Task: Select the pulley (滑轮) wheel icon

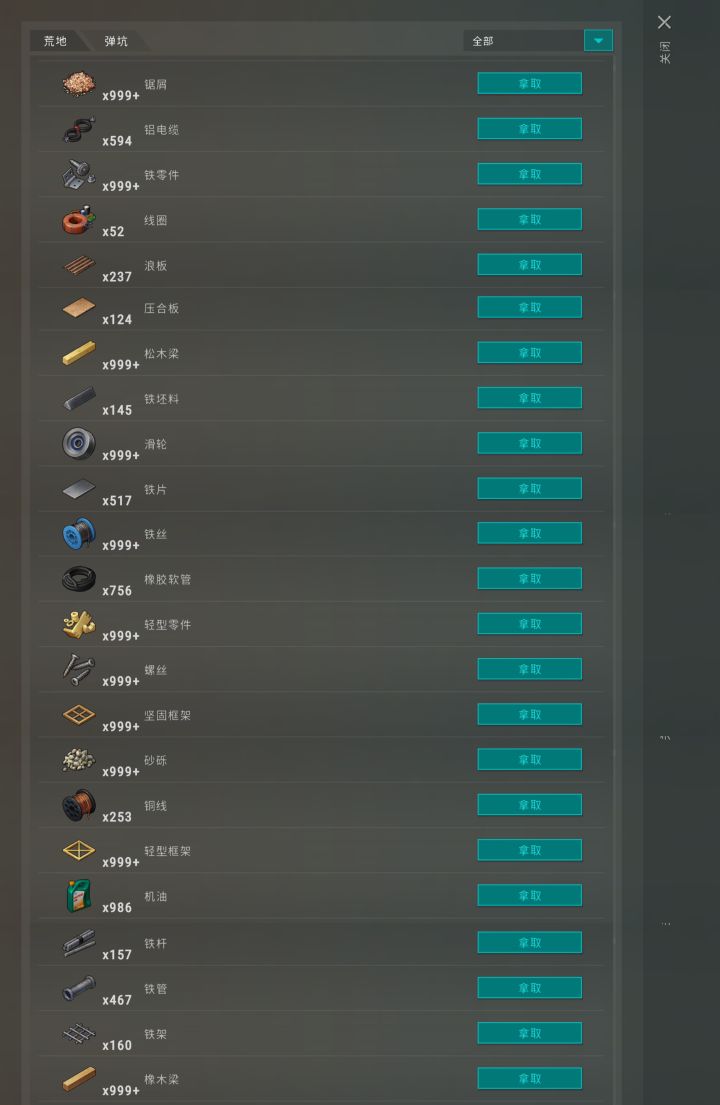Action: click(x=78, y=443)
